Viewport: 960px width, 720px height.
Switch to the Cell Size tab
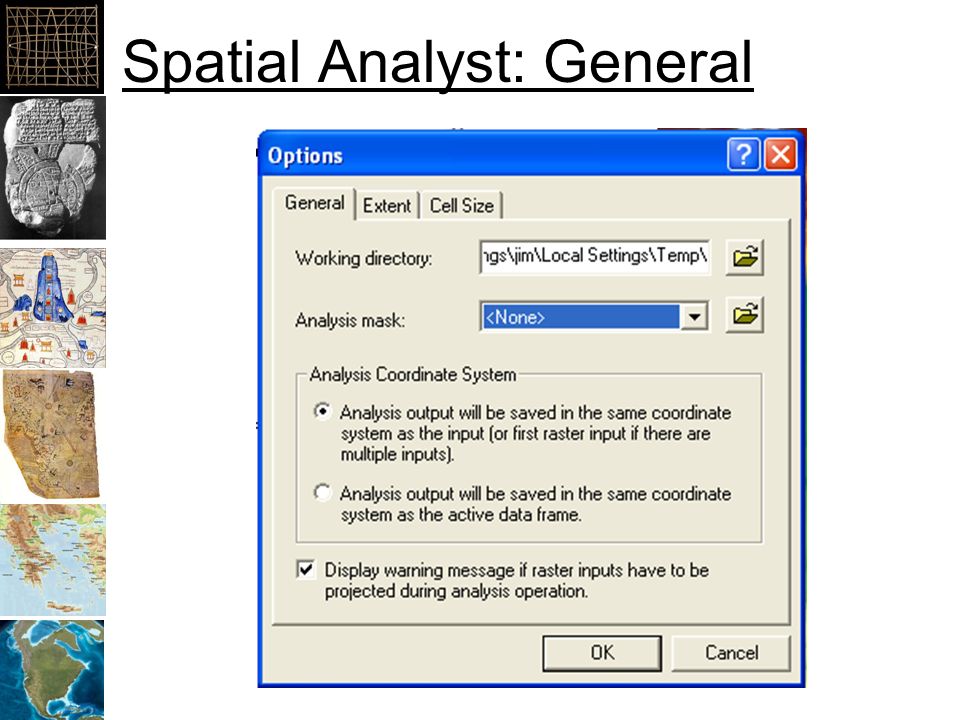[462, 206]
